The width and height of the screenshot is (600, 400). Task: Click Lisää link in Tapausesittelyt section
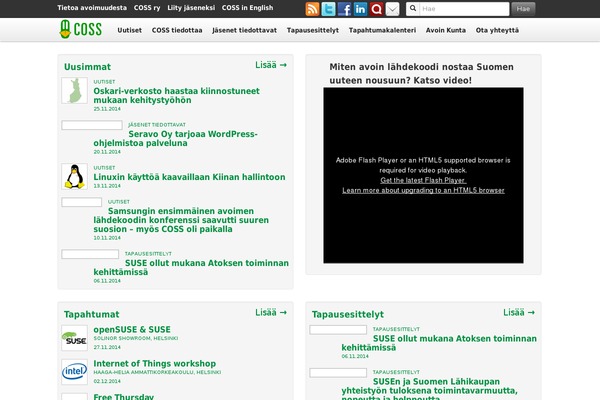pyautogui.click(x=519, y=312)
